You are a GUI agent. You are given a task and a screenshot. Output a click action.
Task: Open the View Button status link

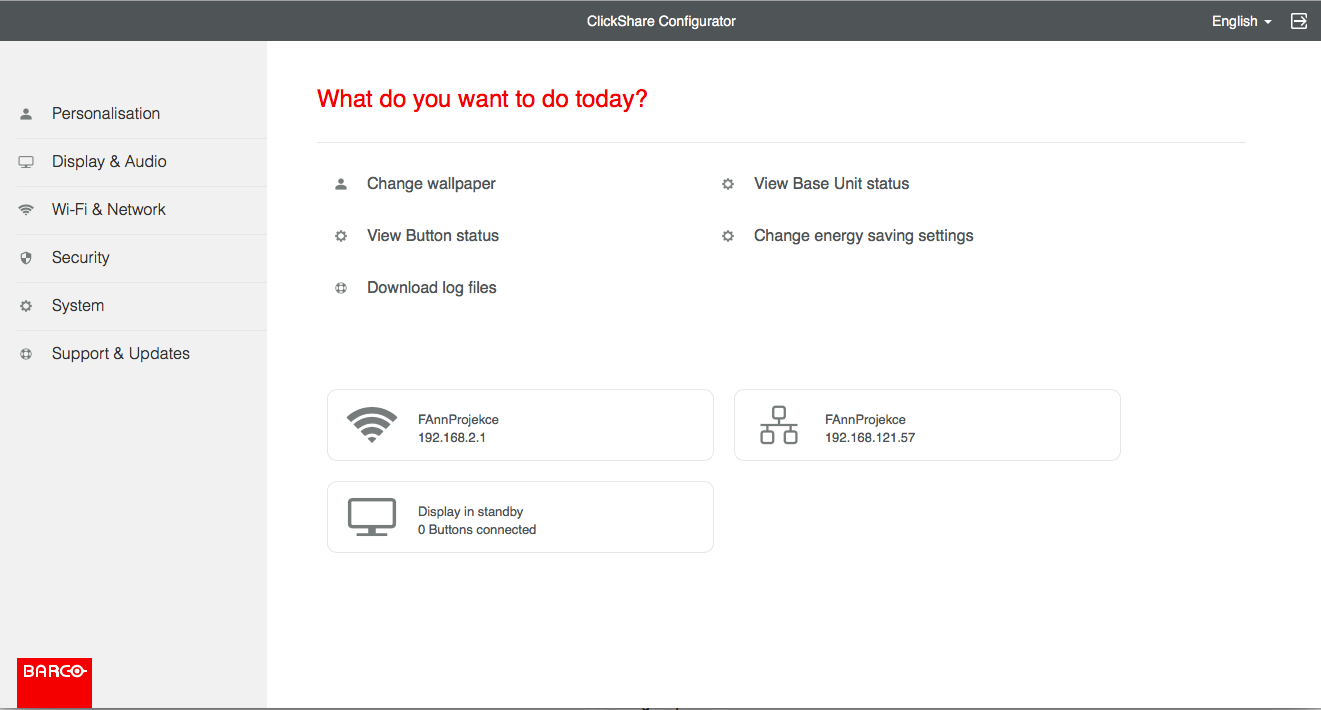click(432, 236)
